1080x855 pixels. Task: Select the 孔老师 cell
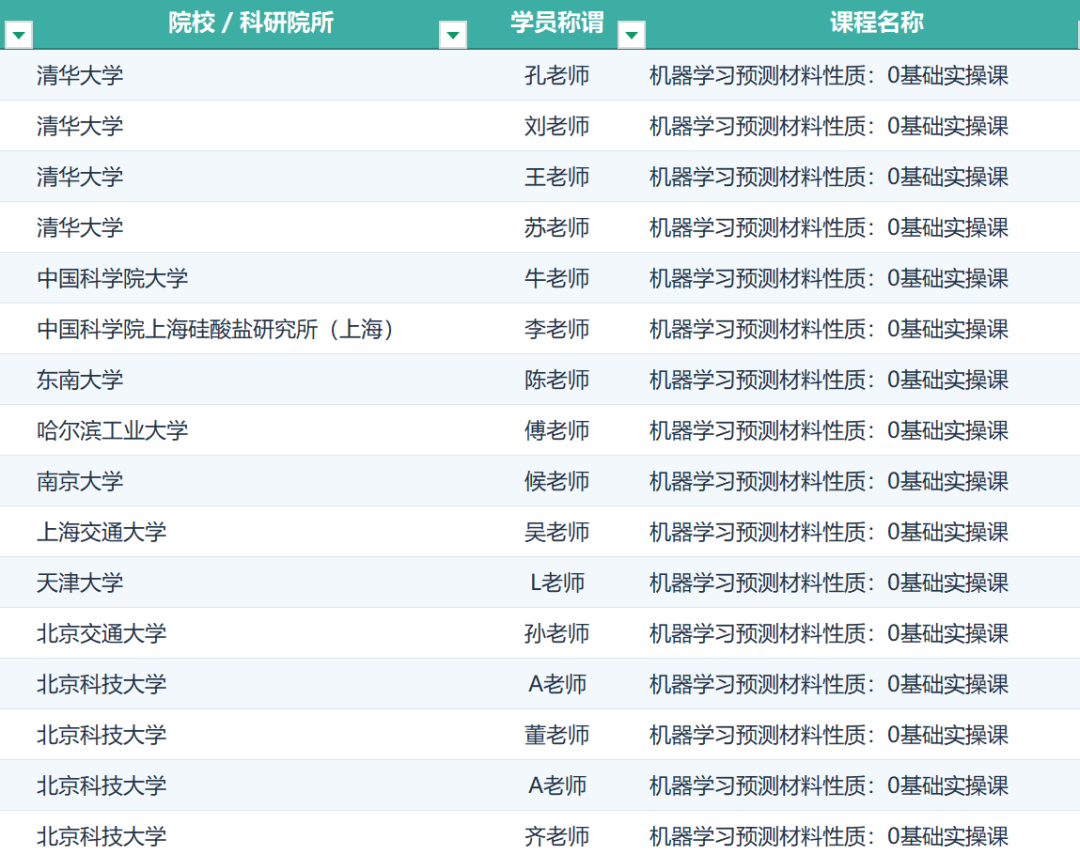557,75
